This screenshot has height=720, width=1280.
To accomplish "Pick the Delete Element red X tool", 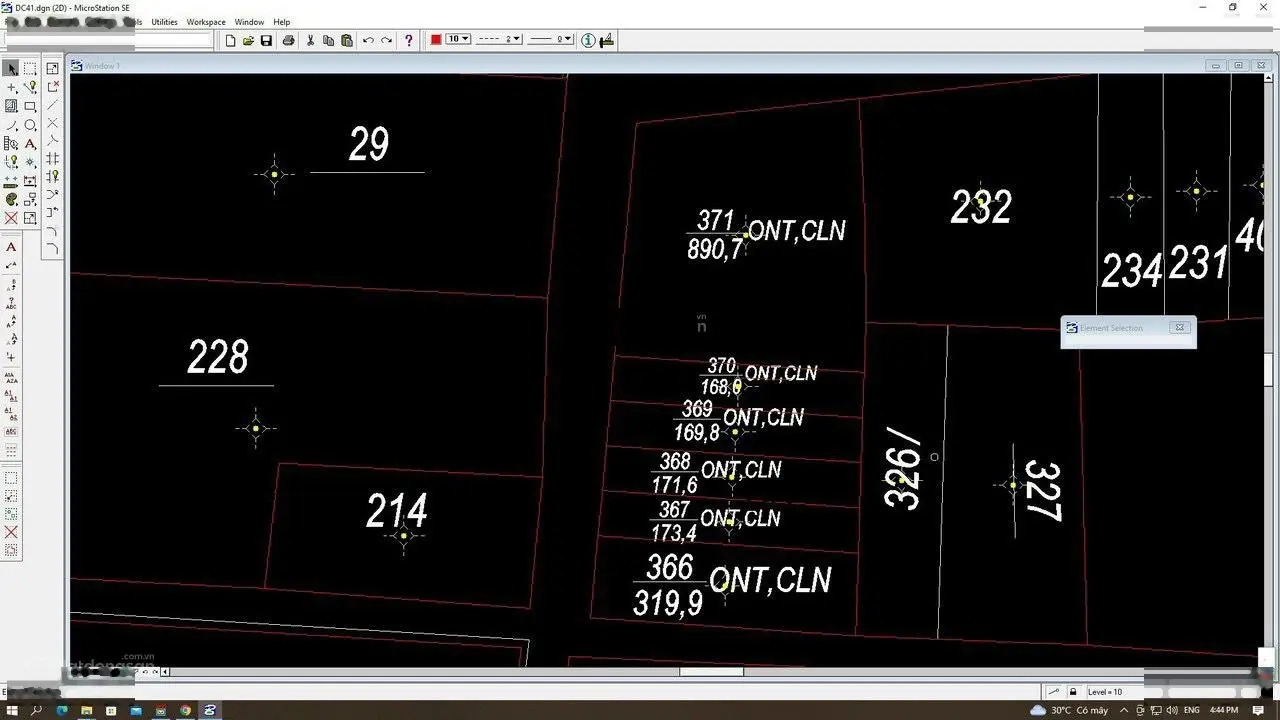I will click(11, 217).
